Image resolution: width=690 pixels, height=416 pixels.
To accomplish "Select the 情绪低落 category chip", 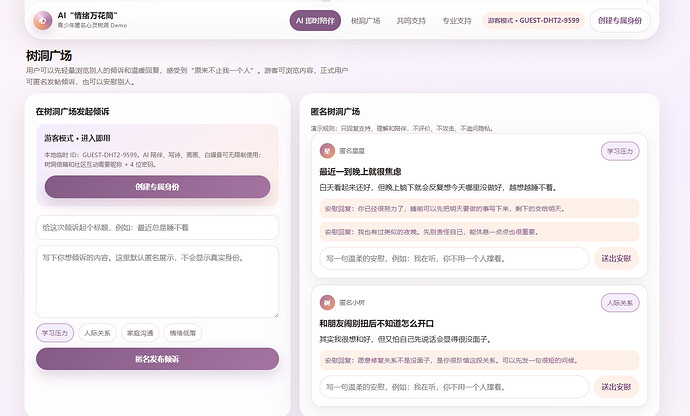I will [183, 333].
